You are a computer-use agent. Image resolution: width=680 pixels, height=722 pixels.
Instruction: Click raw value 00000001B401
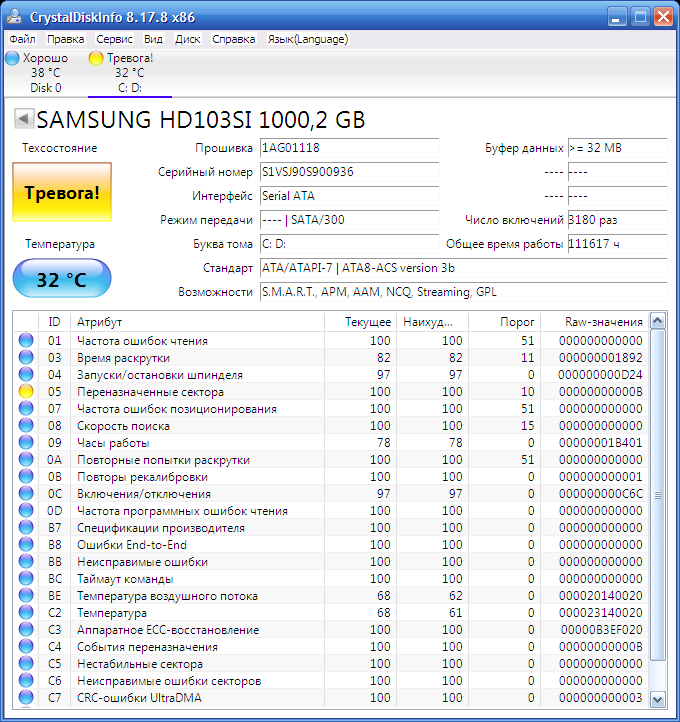coord(600,443)
